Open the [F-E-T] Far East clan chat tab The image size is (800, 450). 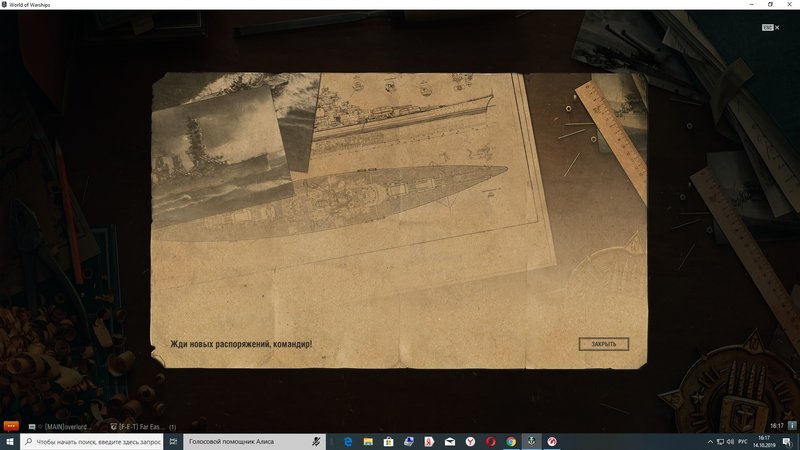pos(137,427)
